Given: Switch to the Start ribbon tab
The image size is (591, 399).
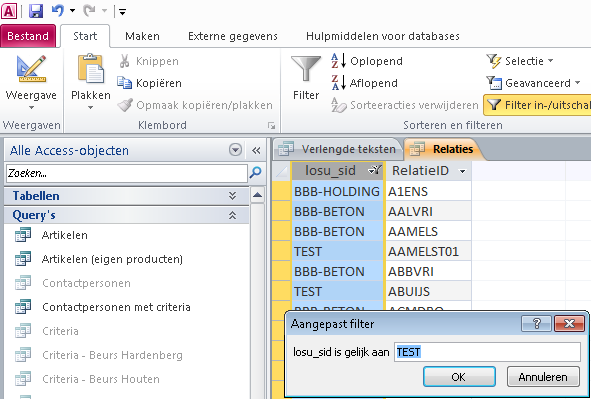Looking at the screenshot, I should pyautogui.click(x=85, y=36).
